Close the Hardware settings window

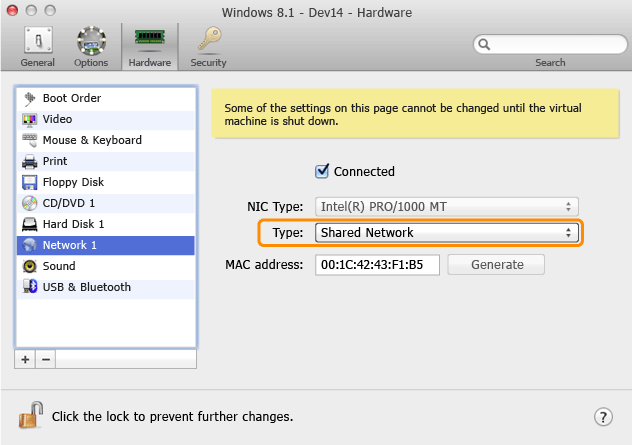[x=12, y=10]
